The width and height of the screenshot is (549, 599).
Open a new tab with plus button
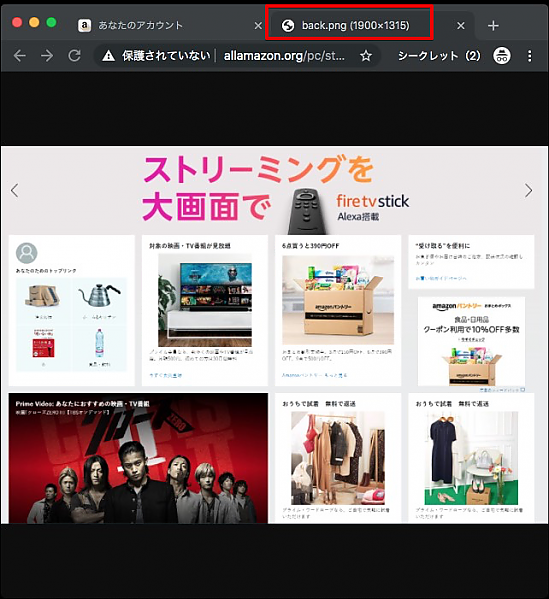[x=493, y=26]
